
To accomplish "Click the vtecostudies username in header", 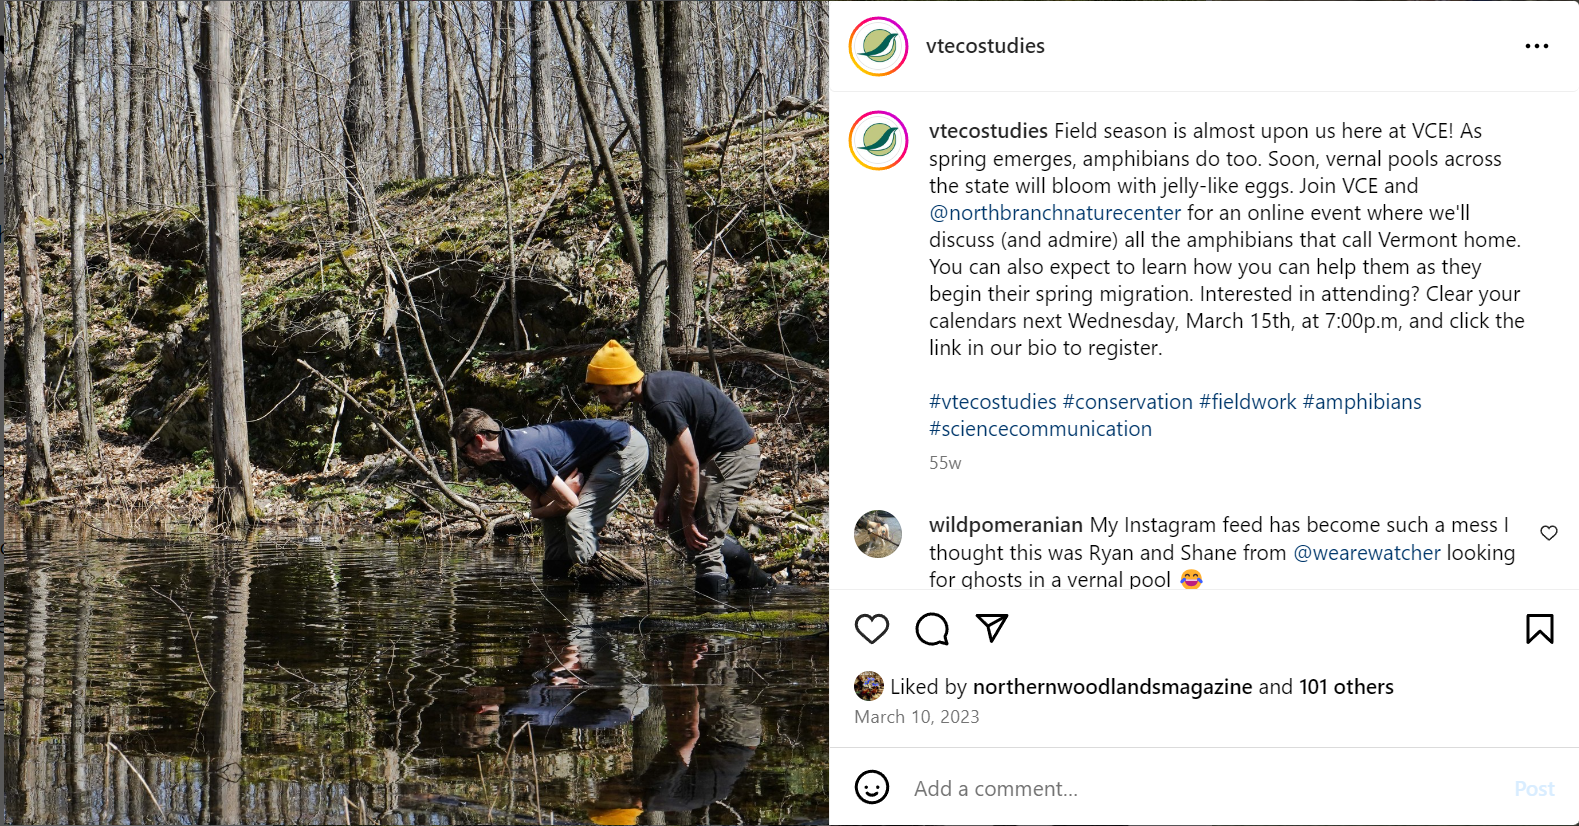I will point(985,46).
